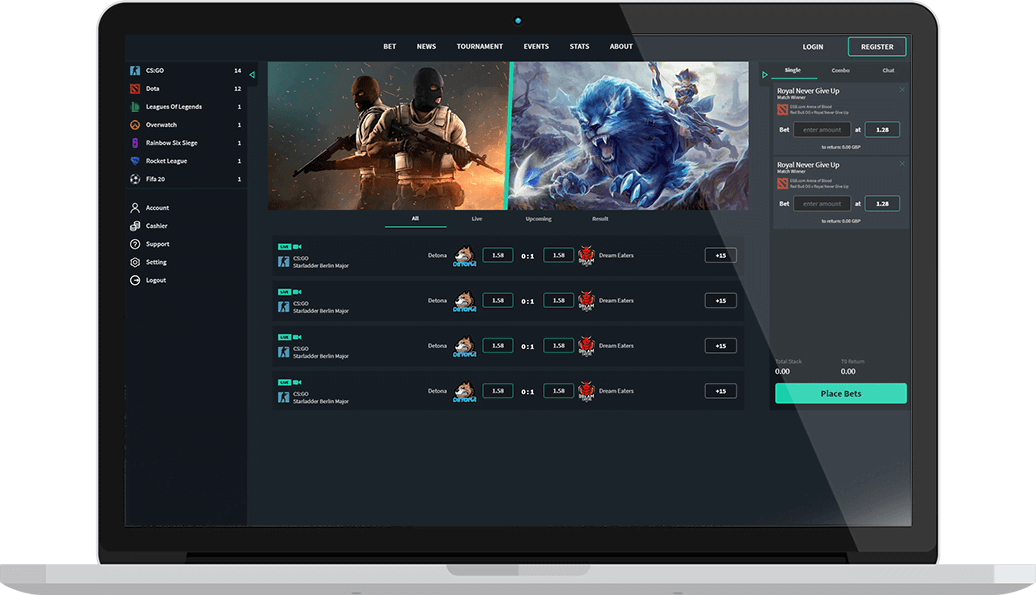Image resolution: width=1036 pixels, height=595 pixels.
Task: Expand +15 more markets in second match row
Action: coord(720,300)
